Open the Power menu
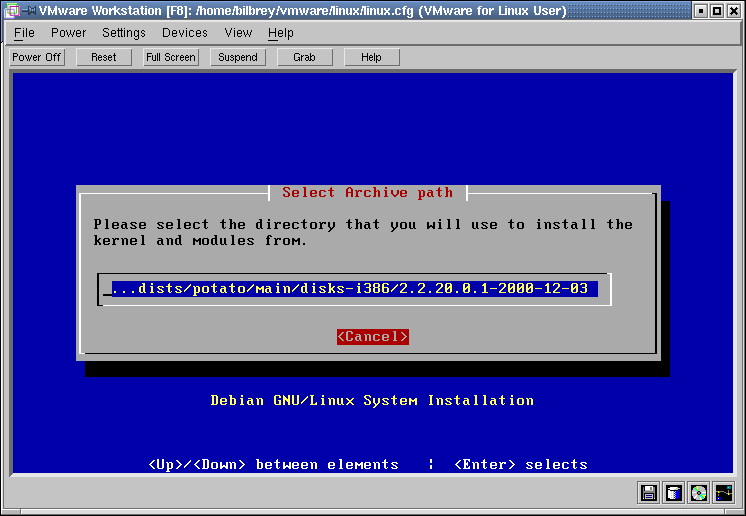 pos(68,33)
